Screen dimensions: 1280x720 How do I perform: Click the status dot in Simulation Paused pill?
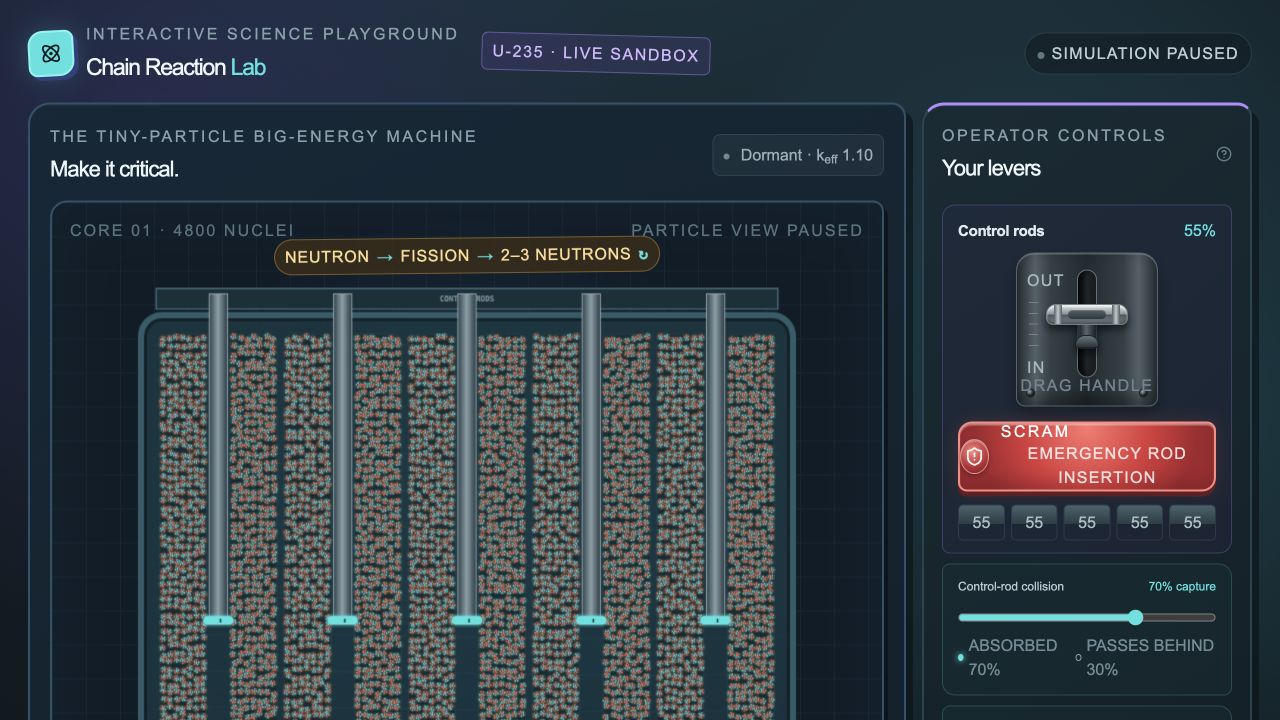(x=1041, y=55)
